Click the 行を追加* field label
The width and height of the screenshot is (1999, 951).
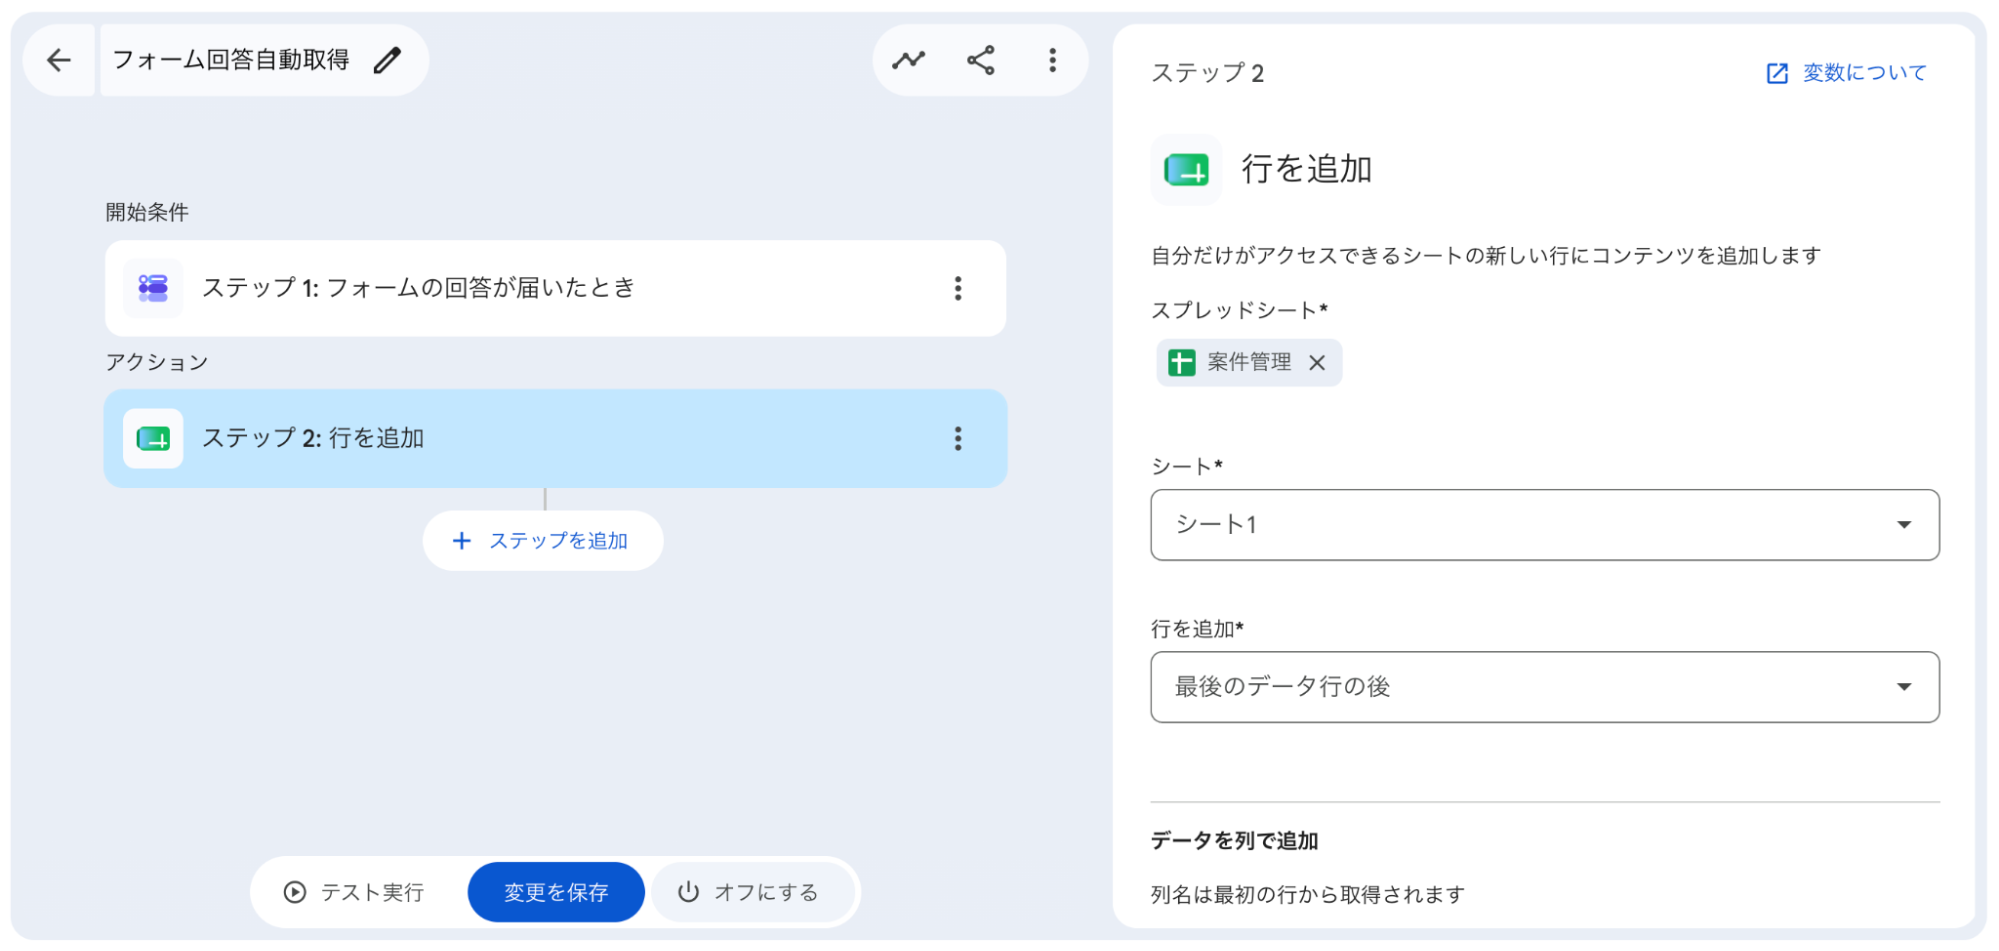coord(1197,629)
